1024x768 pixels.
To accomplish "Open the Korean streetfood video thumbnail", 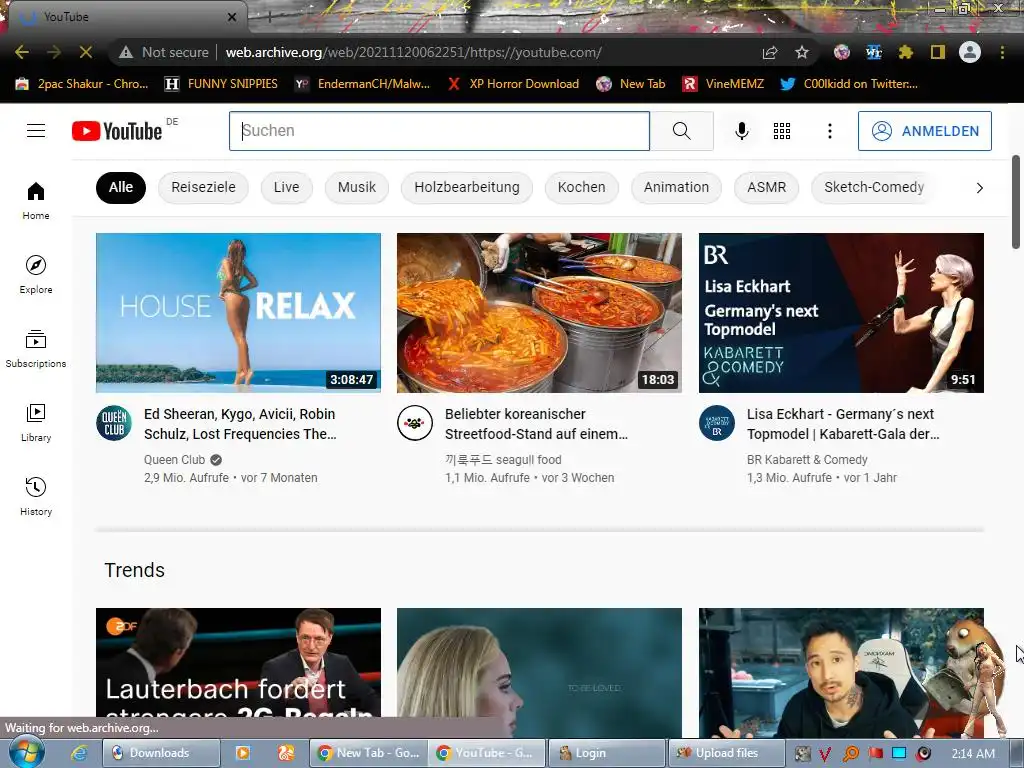I will (x=539, y=313).
